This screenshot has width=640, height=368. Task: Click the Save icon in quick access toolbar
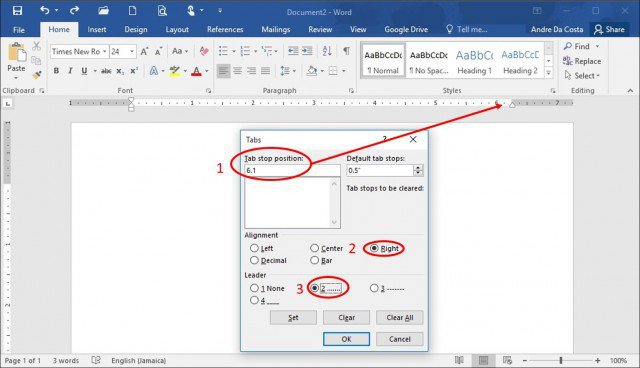point(17,11)
